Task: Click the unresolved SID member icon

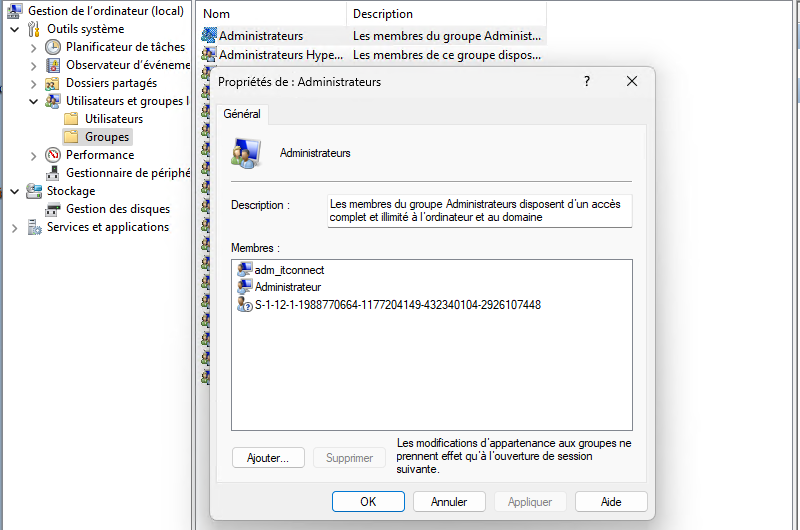Action: tap(245, 305)
